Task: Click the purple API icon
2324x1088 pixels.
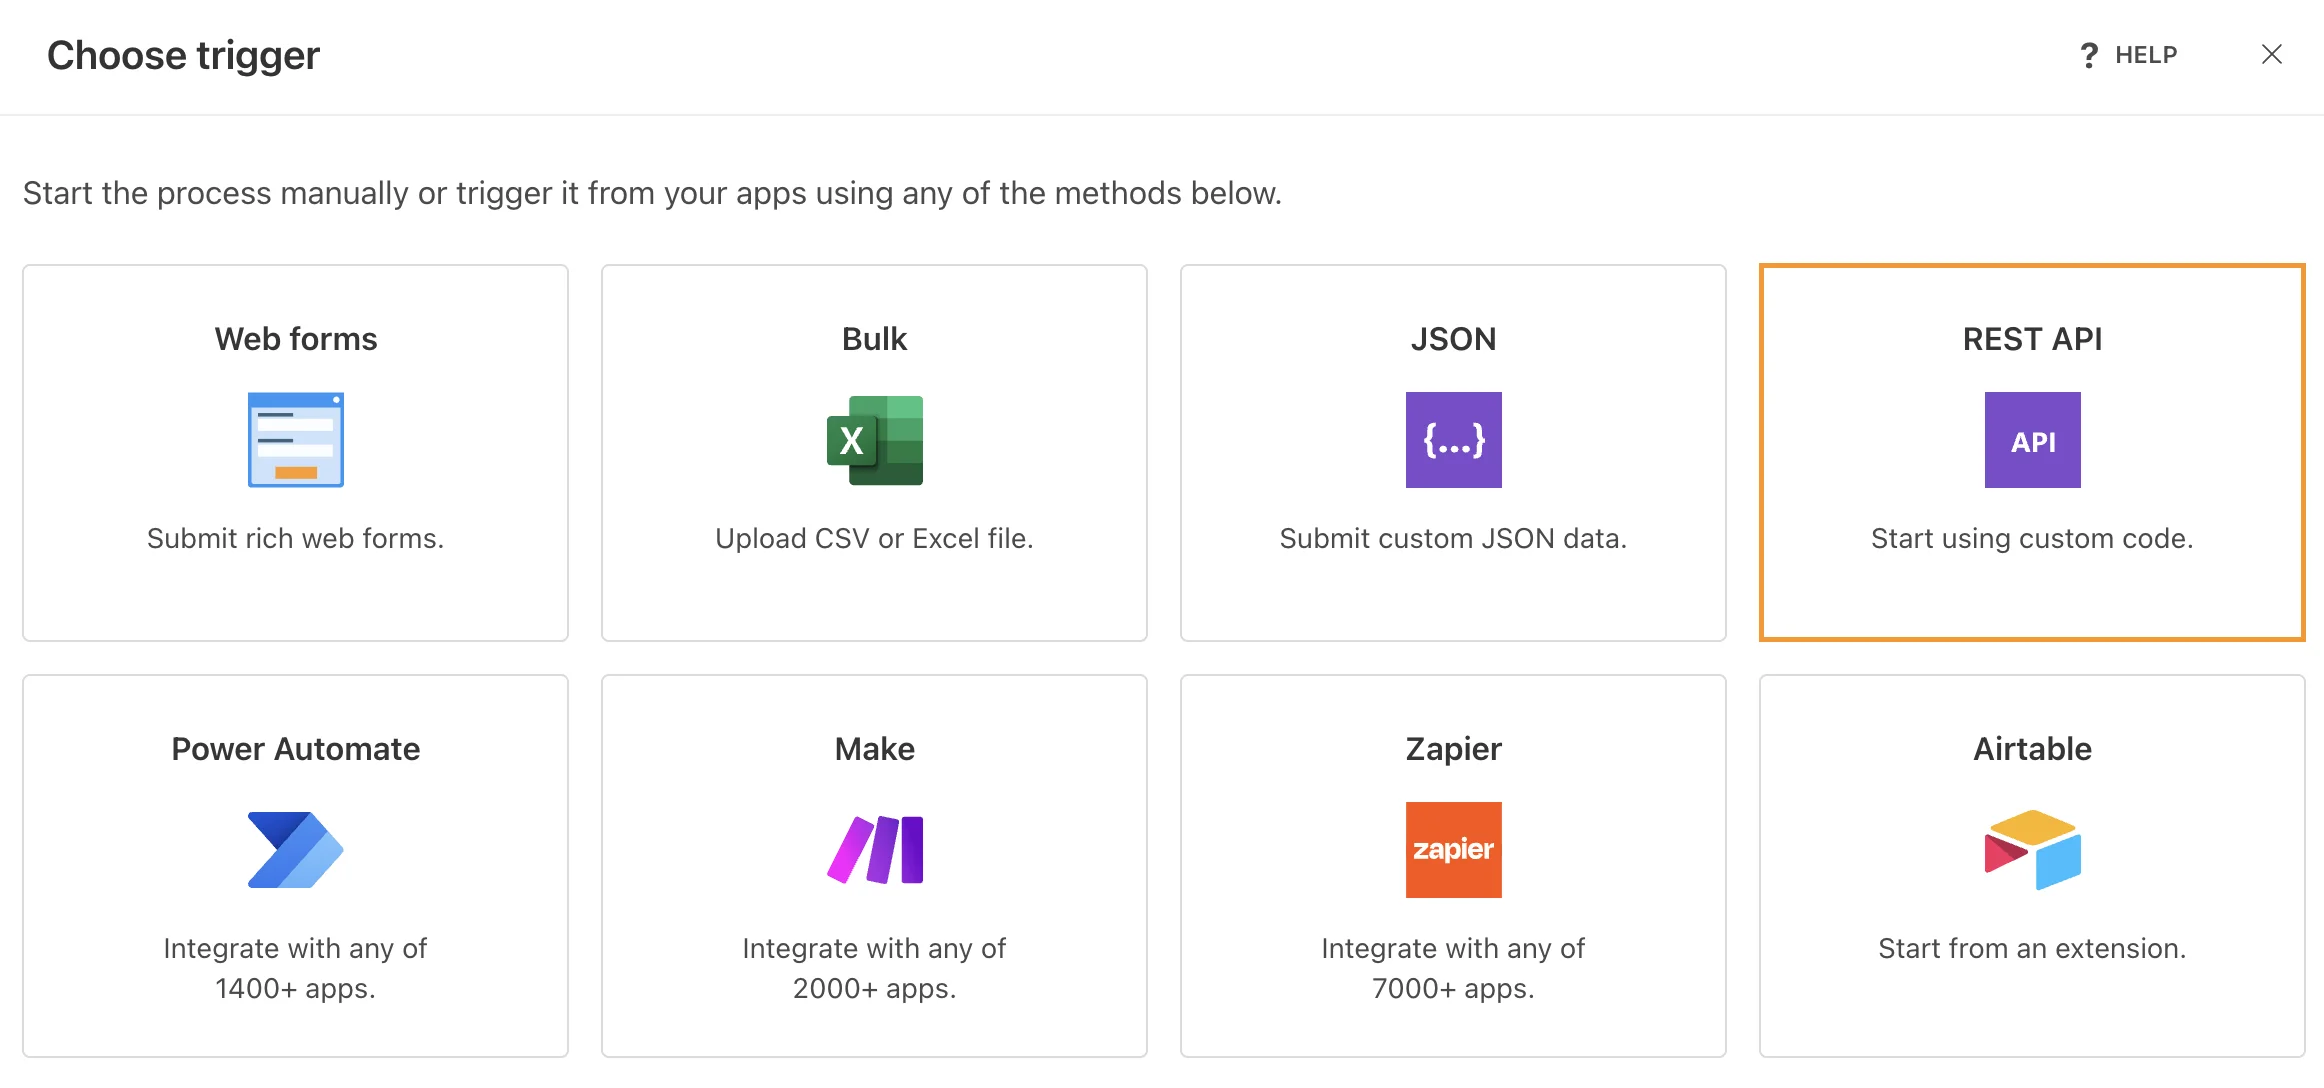Action: pyautogui.click(x=2031, y=440)
